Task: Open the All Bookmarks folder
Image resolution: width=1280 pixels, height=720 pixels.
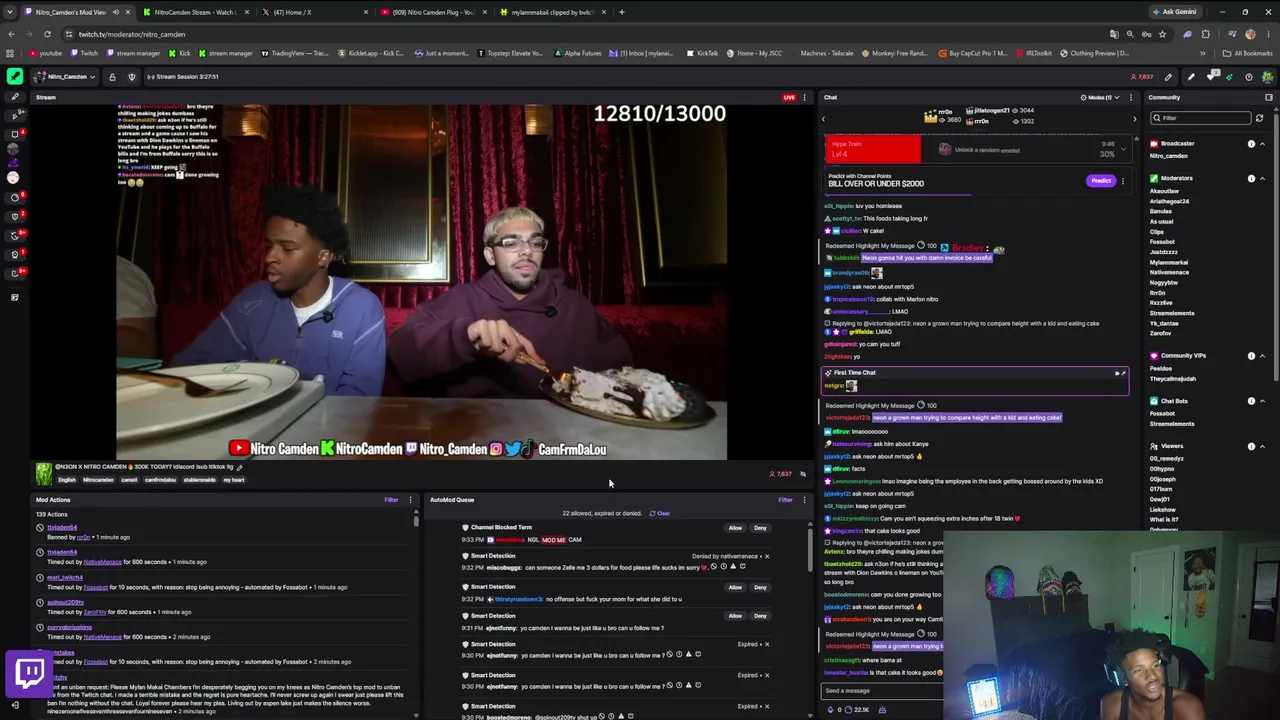Action: coord(1248,53)
